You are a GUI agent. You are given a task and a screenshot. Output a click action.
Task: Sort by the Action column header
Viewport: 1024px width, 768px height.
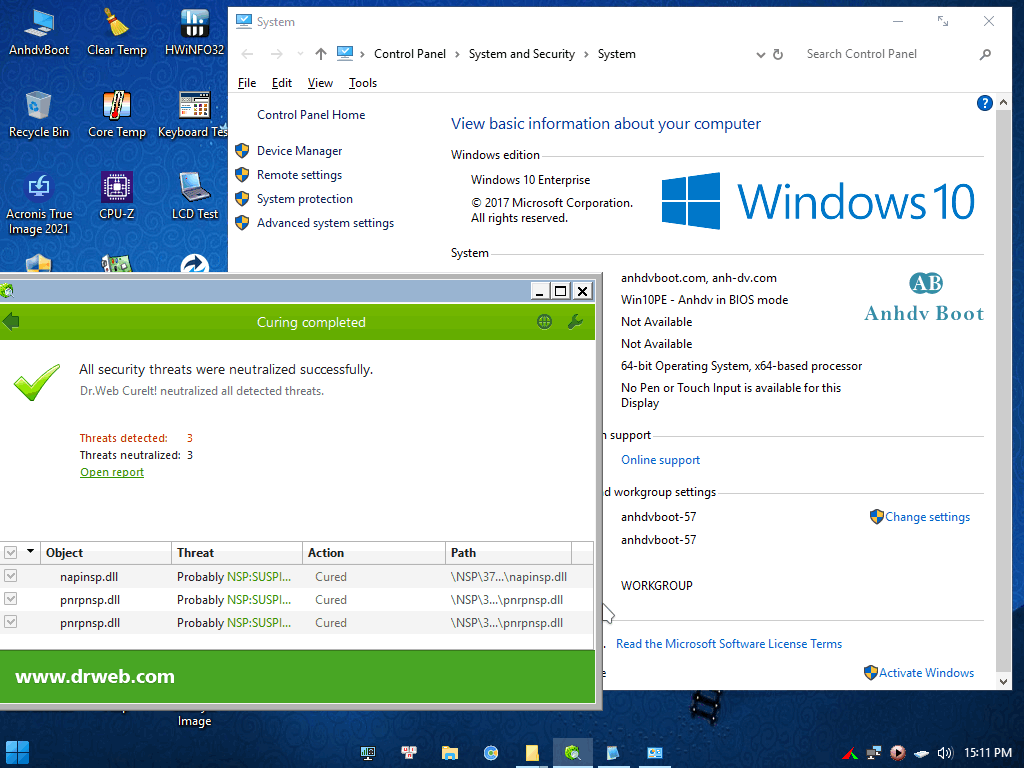[374, 552]
